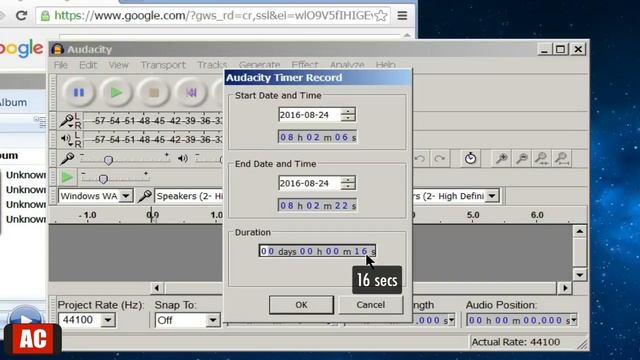Viewport: 640px width, 360px height.
Task: Click the Chrome address bar URL
Action: pos(213,16)
